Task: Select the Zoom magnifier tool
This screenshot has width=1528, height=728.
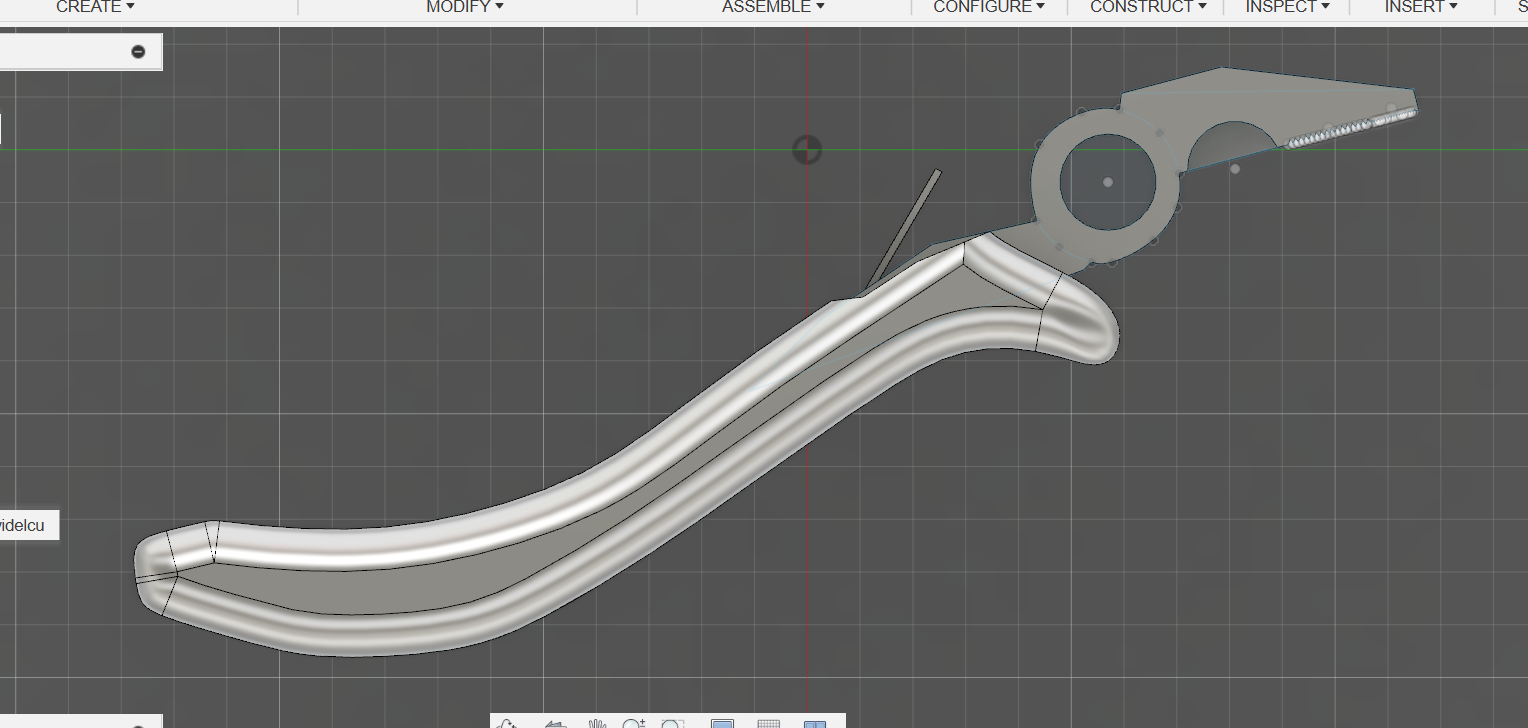Action: [x=633, y=723]
